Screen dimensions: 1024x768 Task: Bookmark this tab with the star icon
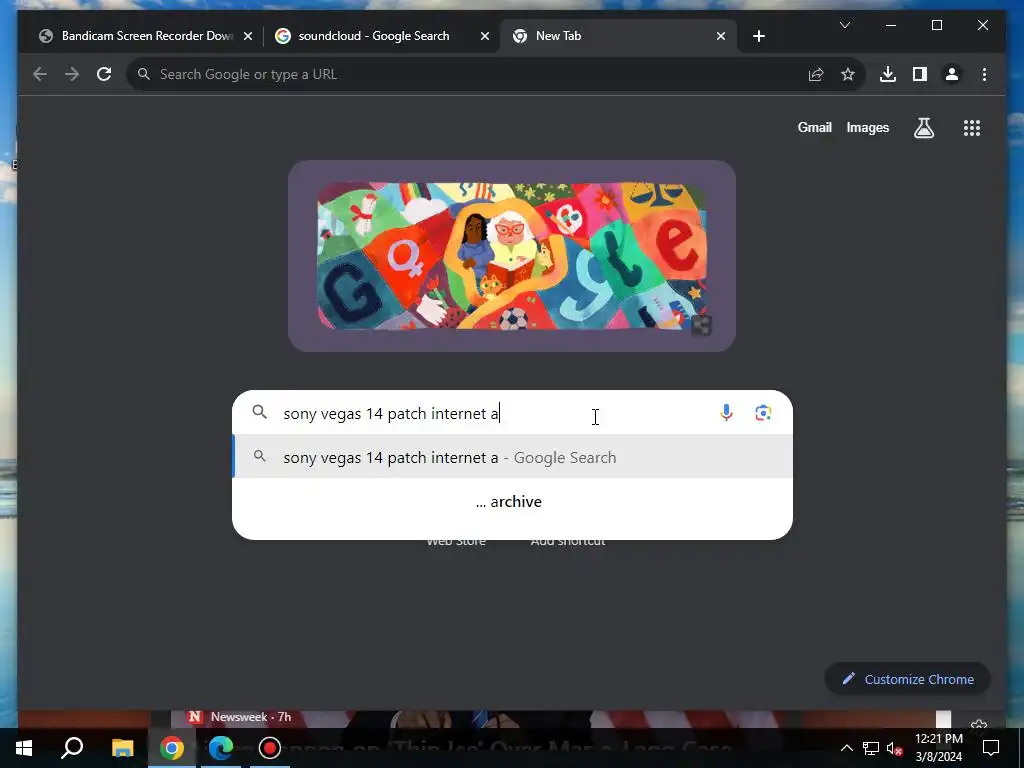coord(848,74)
